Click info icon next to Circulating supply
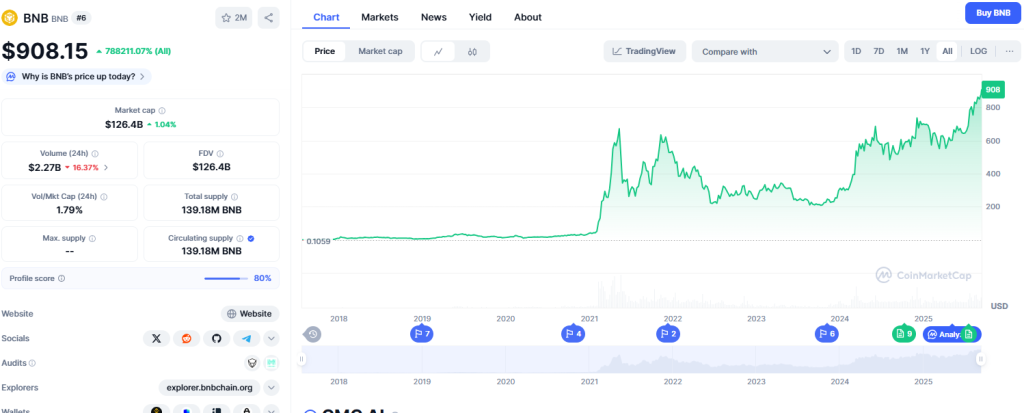Viewport: 1024px width, 413px height. [240, 239]
